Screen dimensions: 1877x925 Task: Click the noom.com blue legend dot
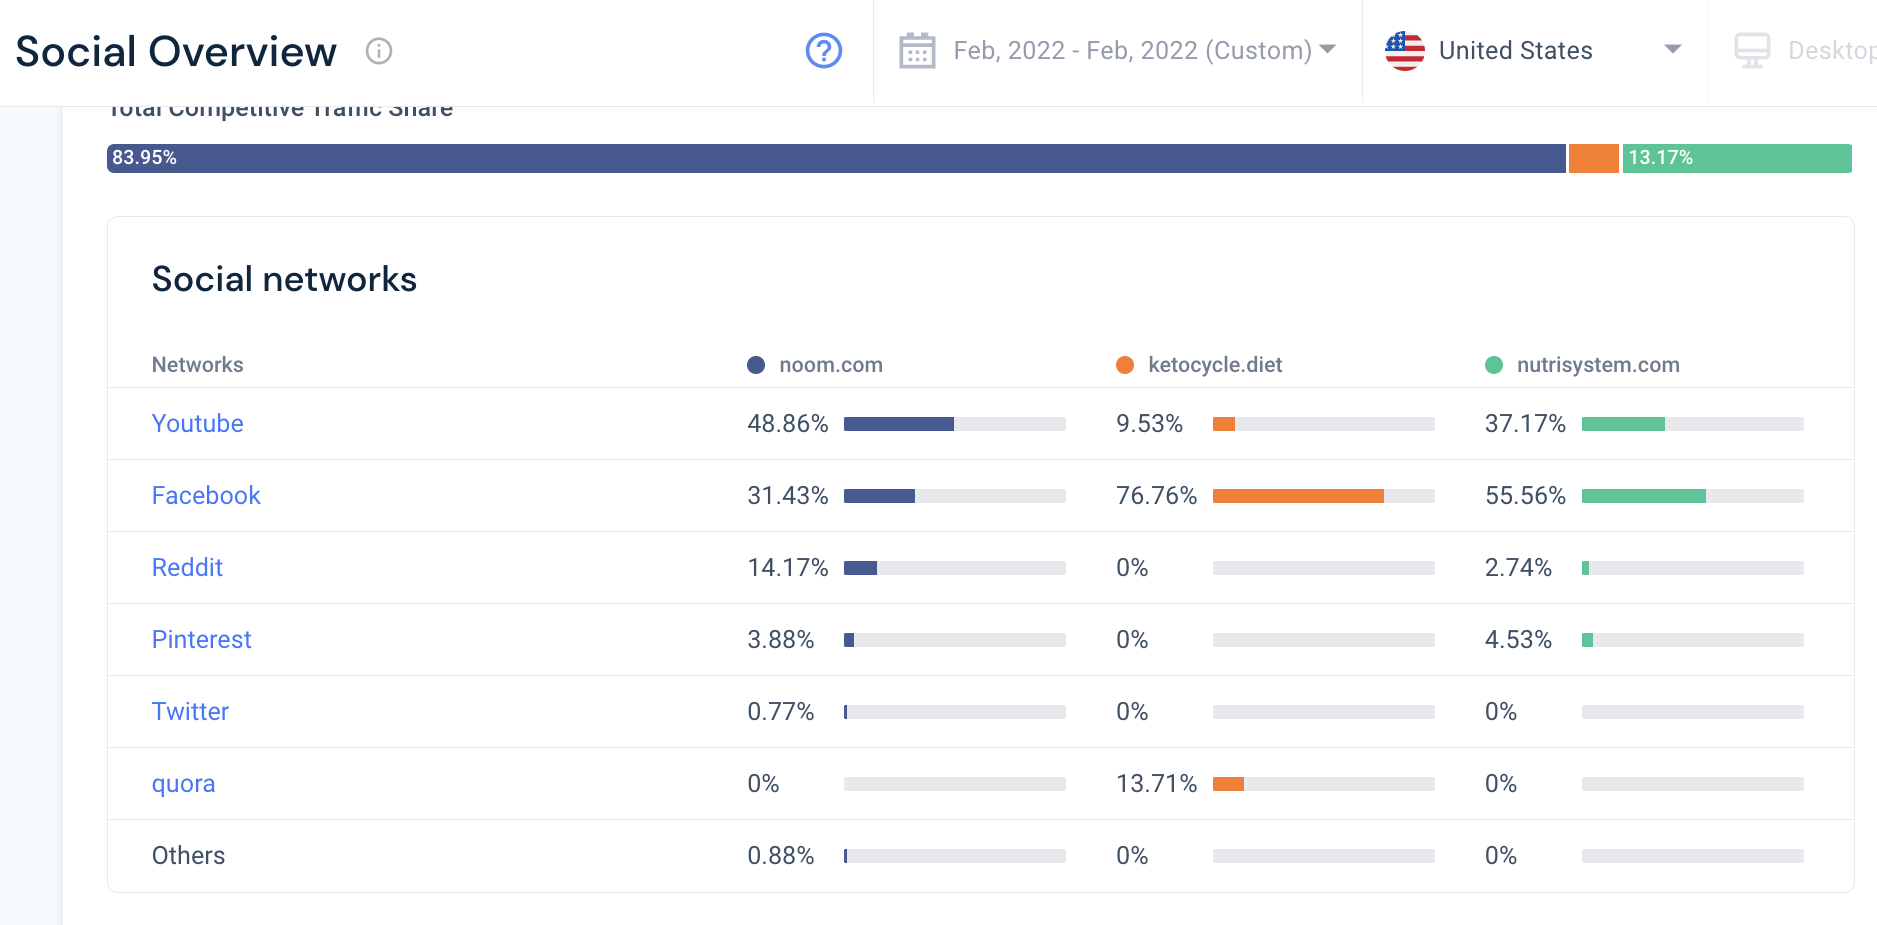[756, 365]
